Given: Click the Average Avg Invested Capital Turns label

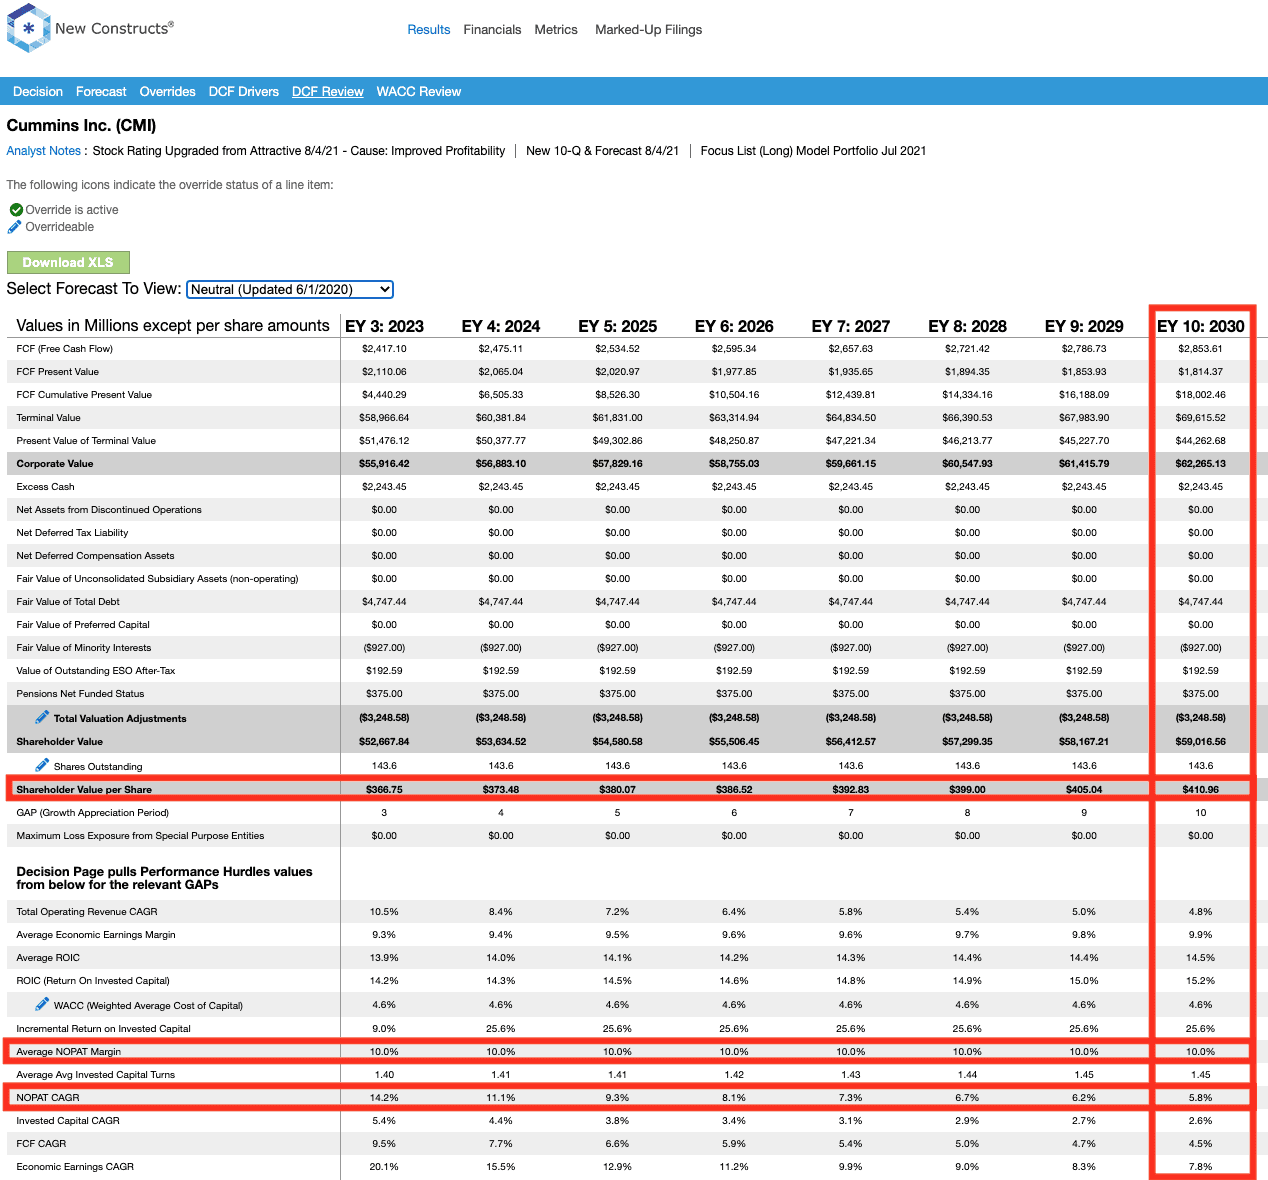Looking at the screenshot, I should [96, 1075].
